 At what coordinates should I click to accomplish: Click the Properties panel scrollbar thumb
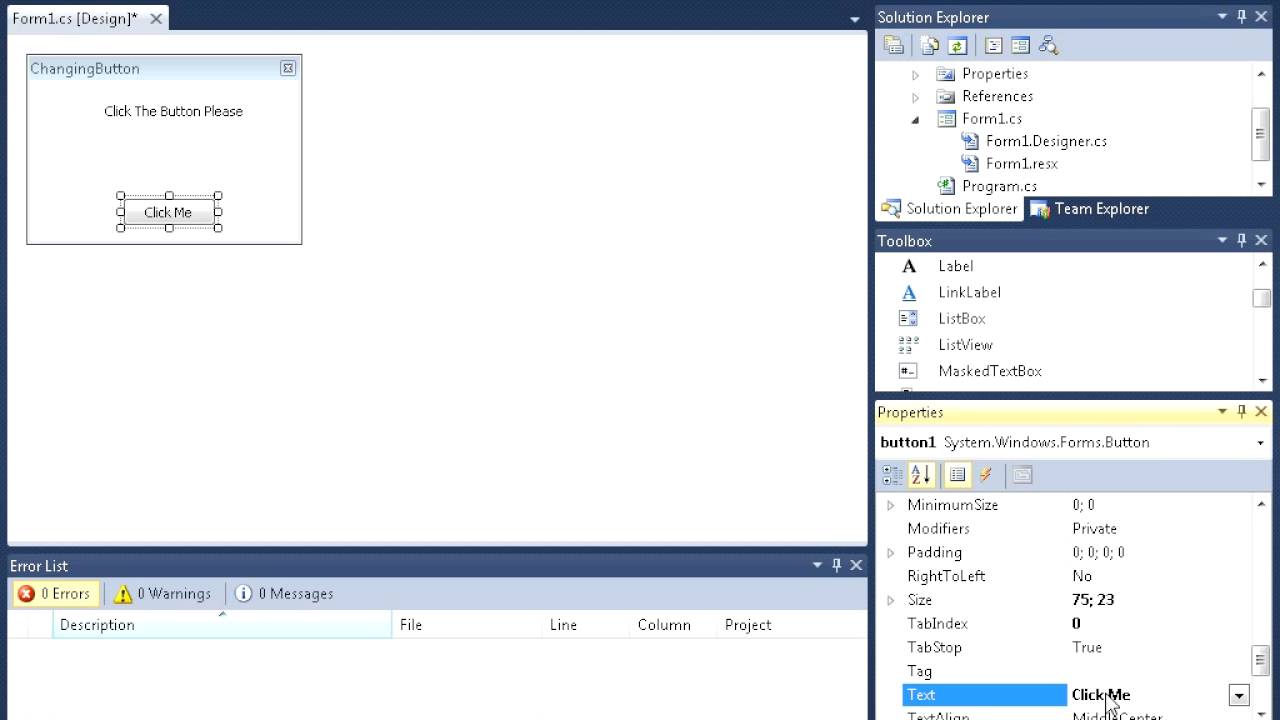(x=1260, y=660)
